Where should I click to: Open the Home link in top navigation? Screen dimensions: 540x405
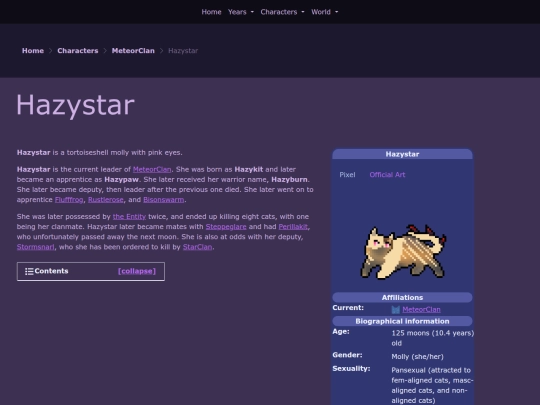(x=211, y=12)
